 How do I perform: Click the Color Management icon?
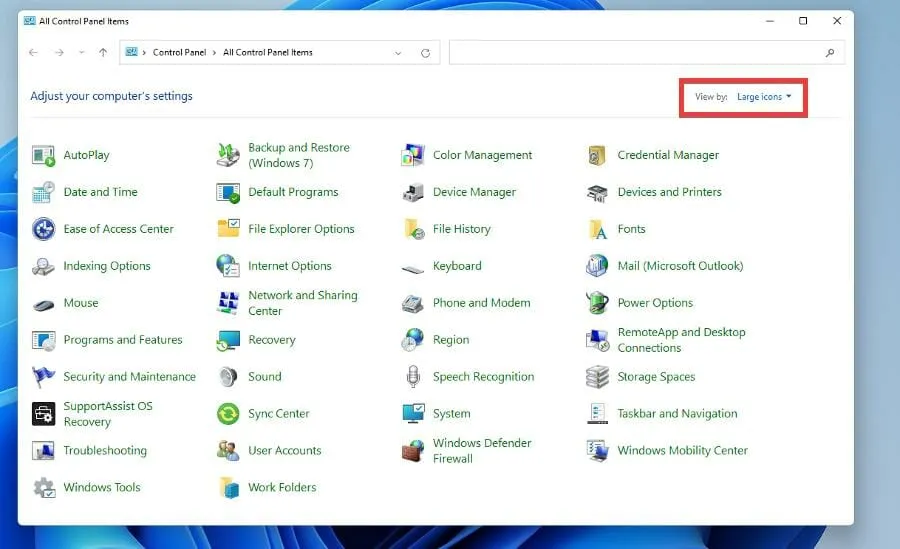pyautogui.click(x=413, y=156)
